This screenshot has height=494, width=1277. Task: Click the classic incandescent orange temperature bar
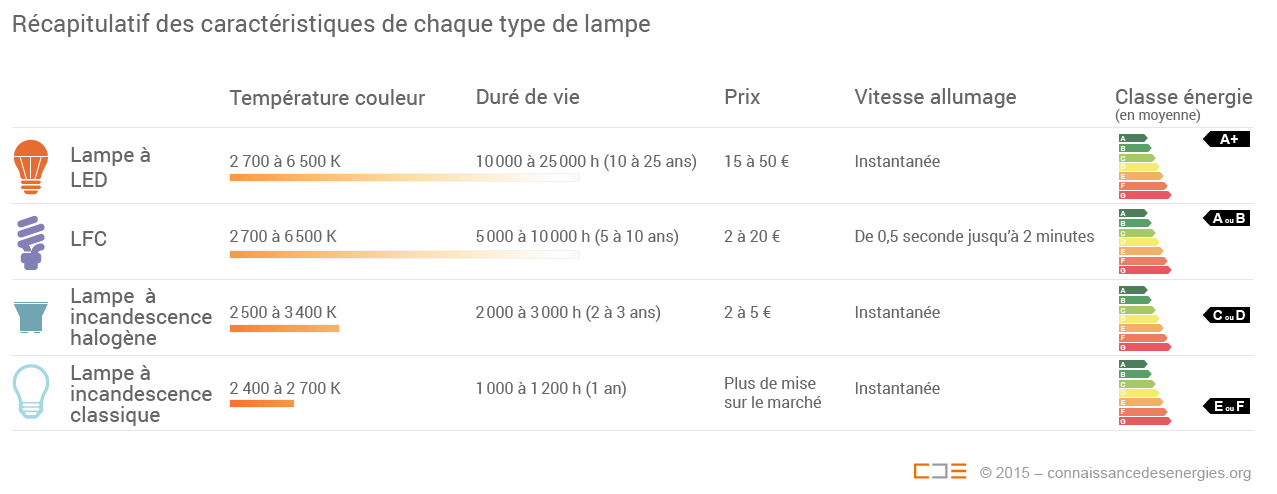pyautogui.click(x=262, y=404)
